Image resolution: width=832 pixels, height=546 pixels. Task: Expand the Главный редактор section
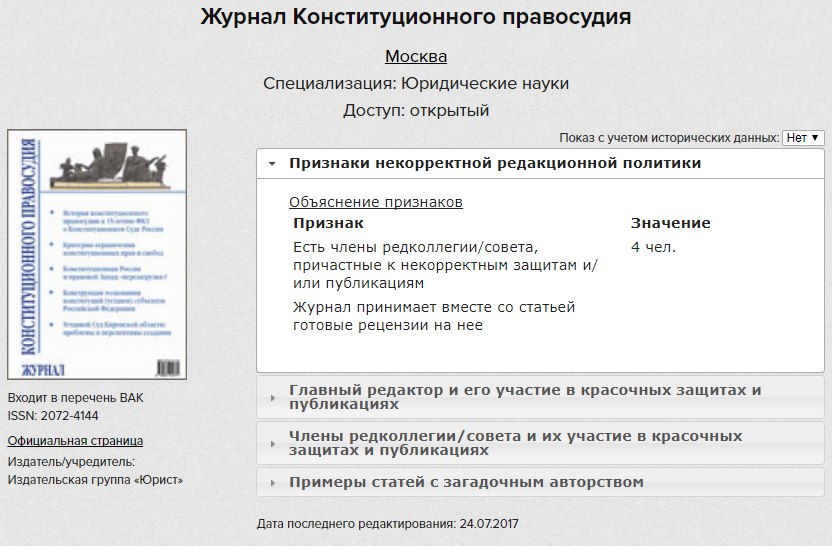click(x=540, y=397)
